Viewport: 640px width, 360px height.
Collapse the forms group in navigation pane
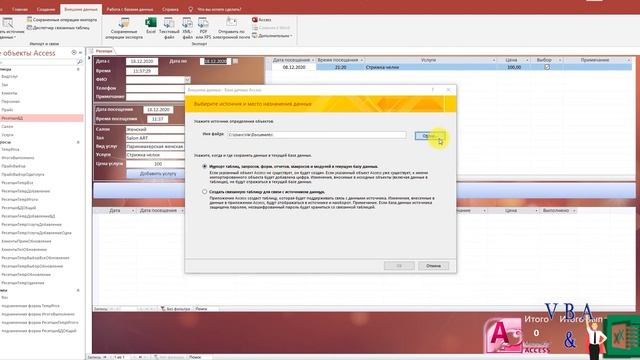(78, 290)
